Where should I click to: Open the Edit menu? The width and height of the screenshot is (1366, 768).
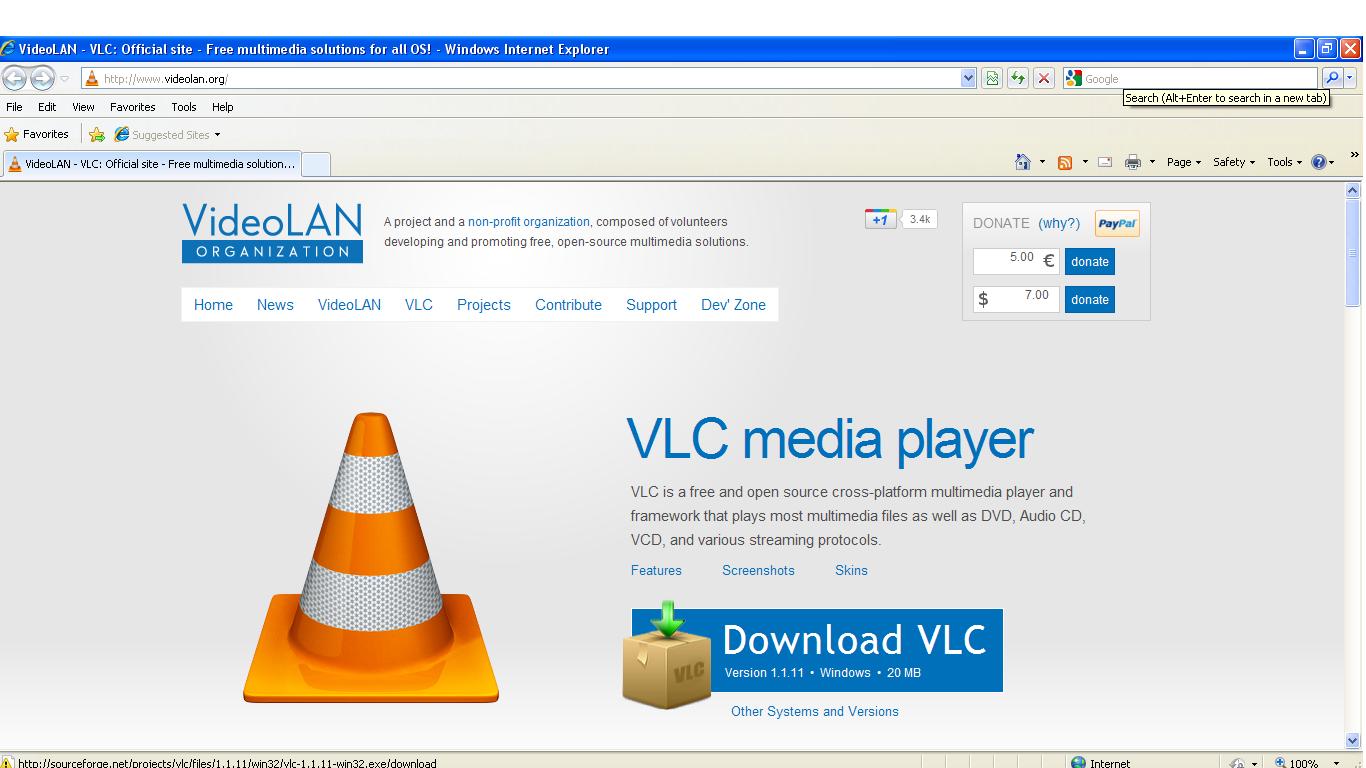(x=47, y=107)
